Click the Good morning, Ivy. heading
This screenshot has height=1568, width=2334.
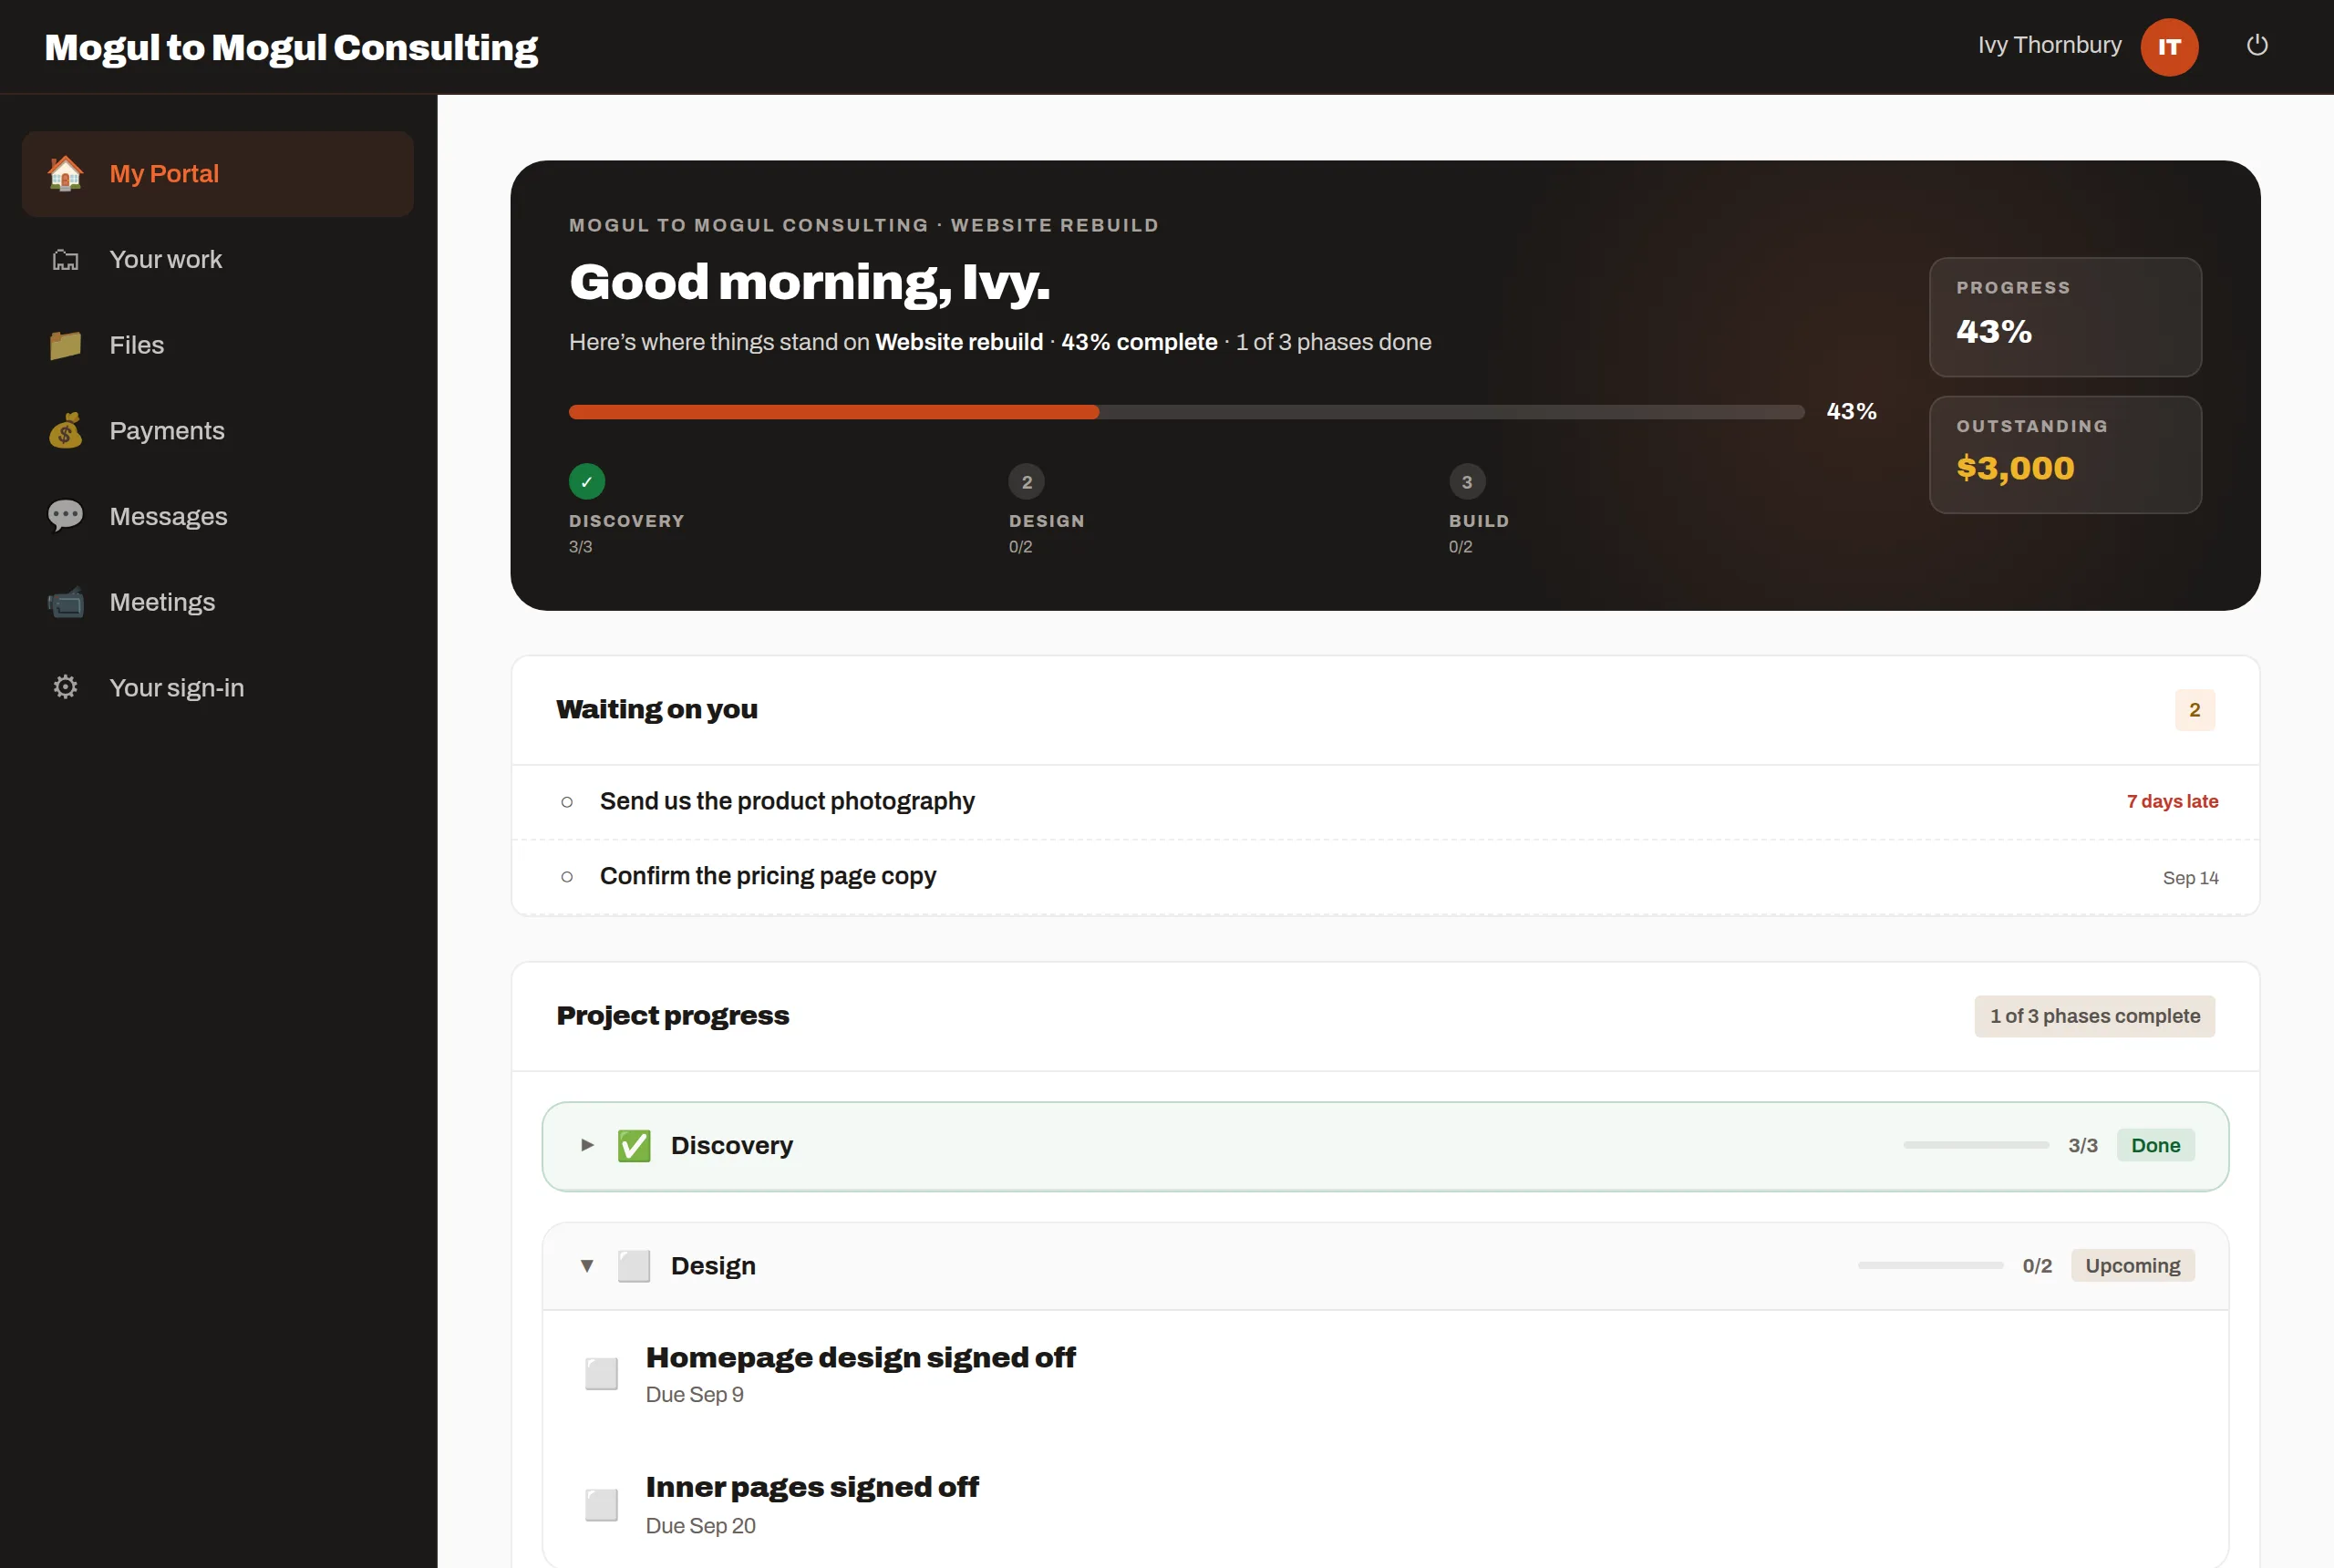coord(809,282)
